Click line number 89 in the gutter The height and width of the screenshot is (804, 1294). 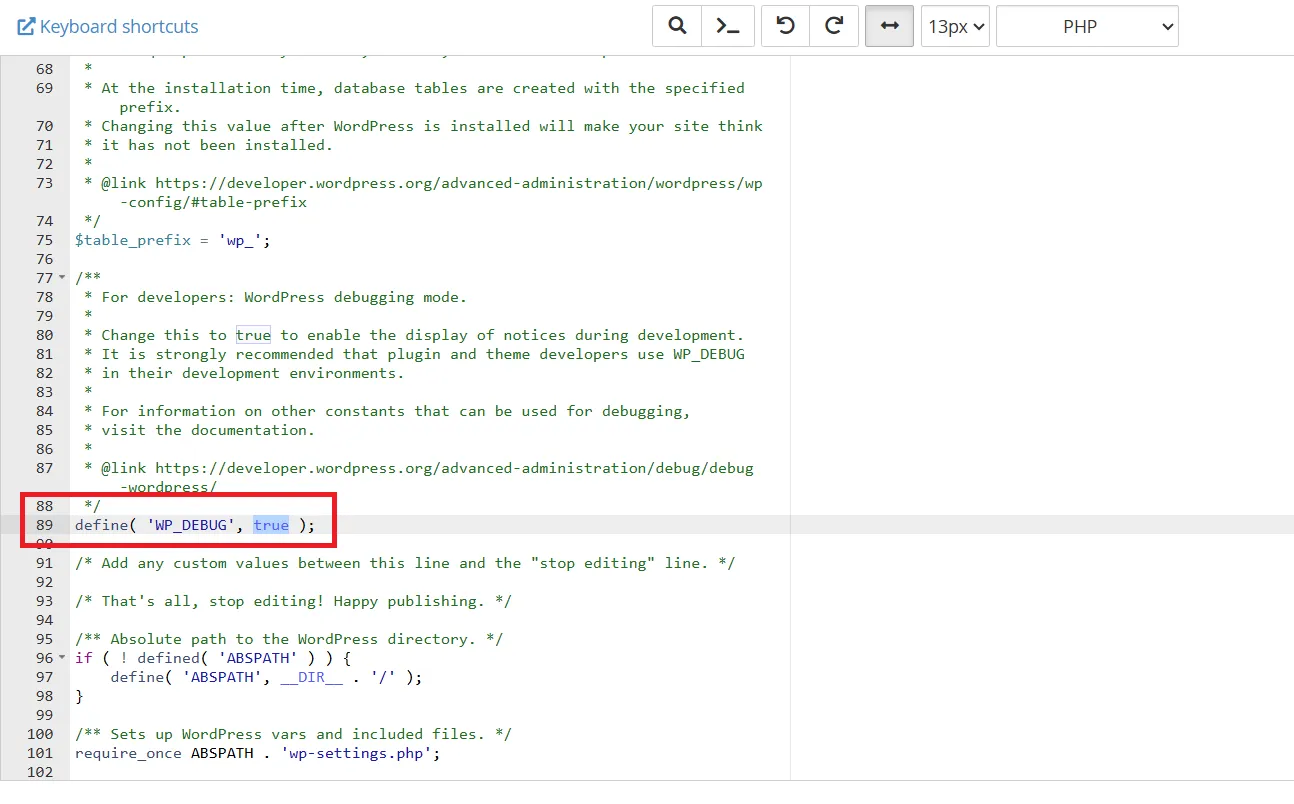point(44,525)
